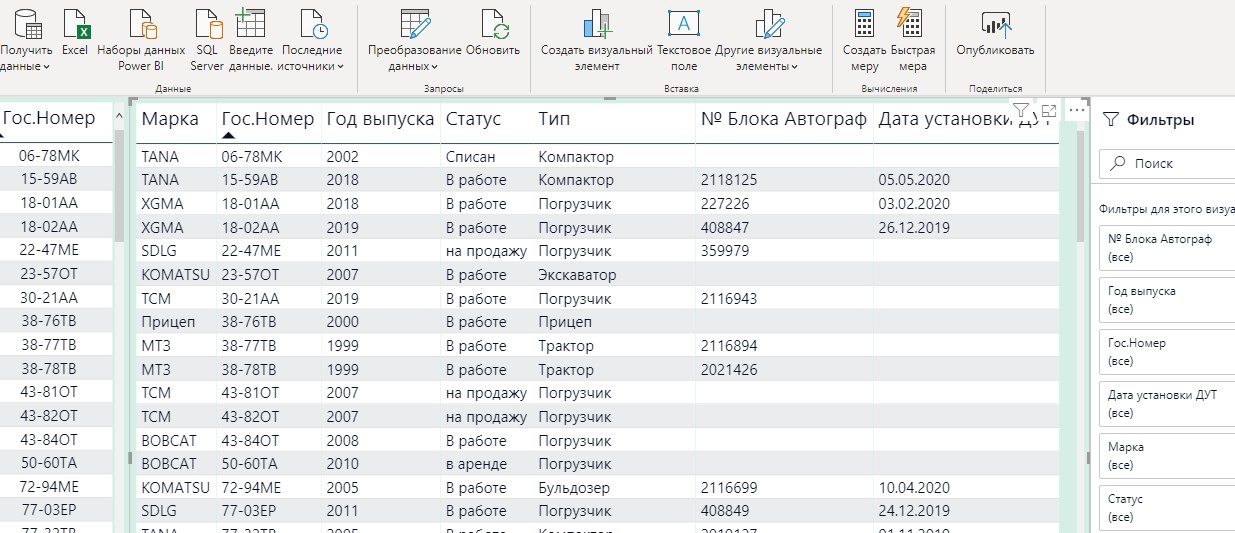
Task: Import data from Excel
Action: click(75, 31)
